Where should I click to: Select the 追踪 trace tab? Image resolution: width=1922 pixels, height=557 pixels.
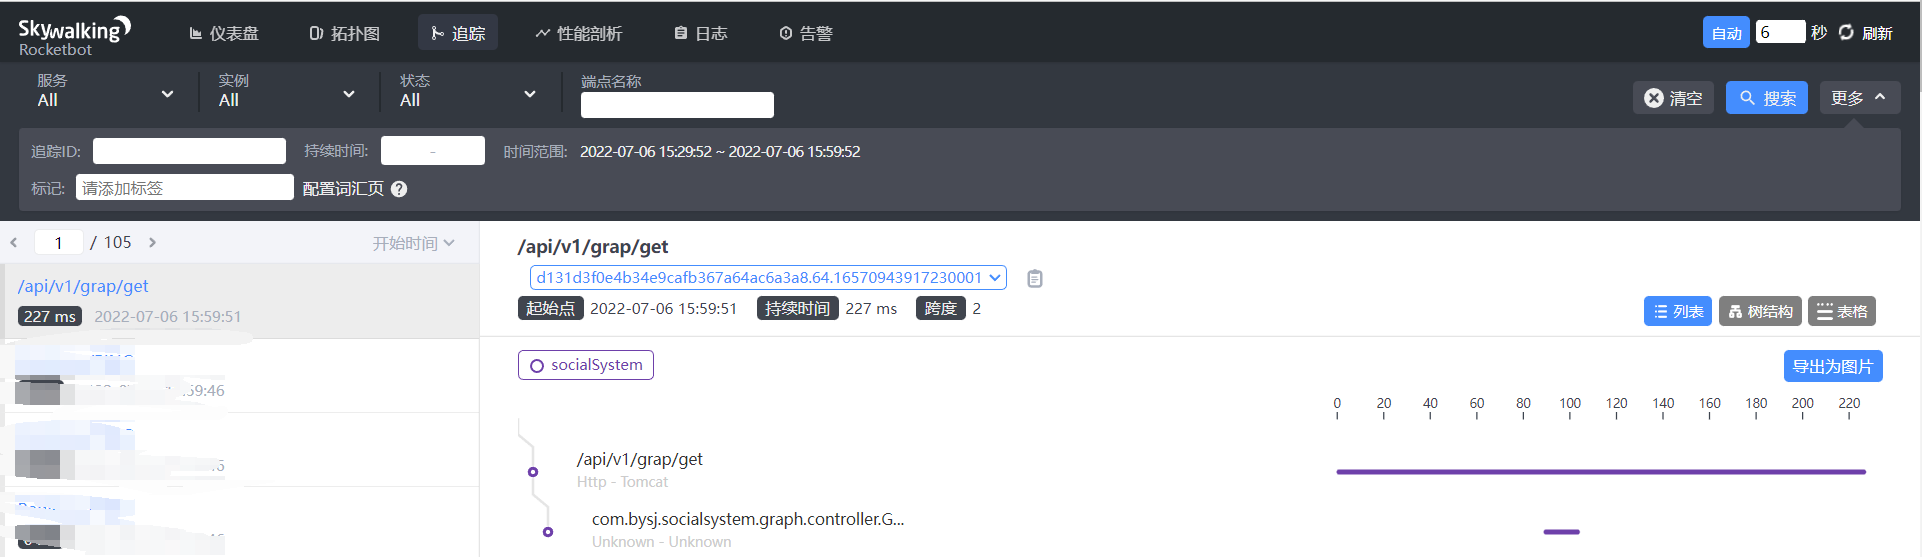tap(458, 33)
